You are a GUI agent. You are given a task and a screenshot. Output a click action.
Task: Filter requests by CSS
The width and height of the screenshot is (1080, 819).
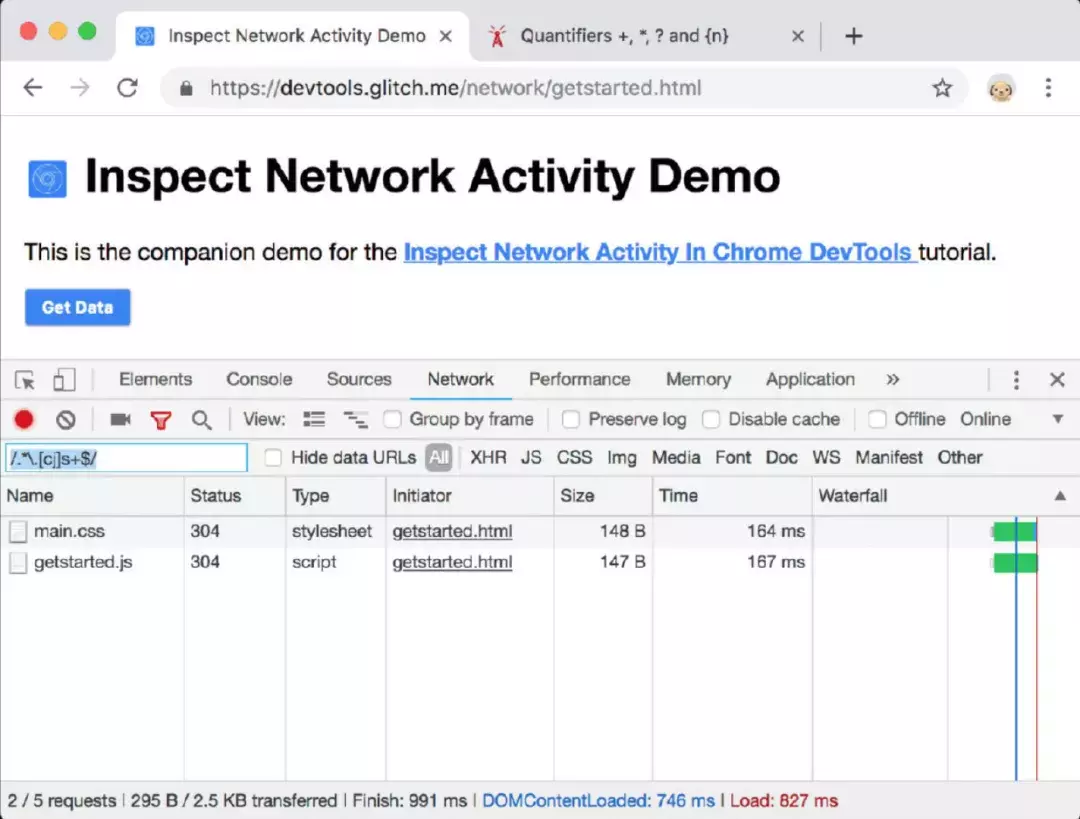tap(574, 457)
